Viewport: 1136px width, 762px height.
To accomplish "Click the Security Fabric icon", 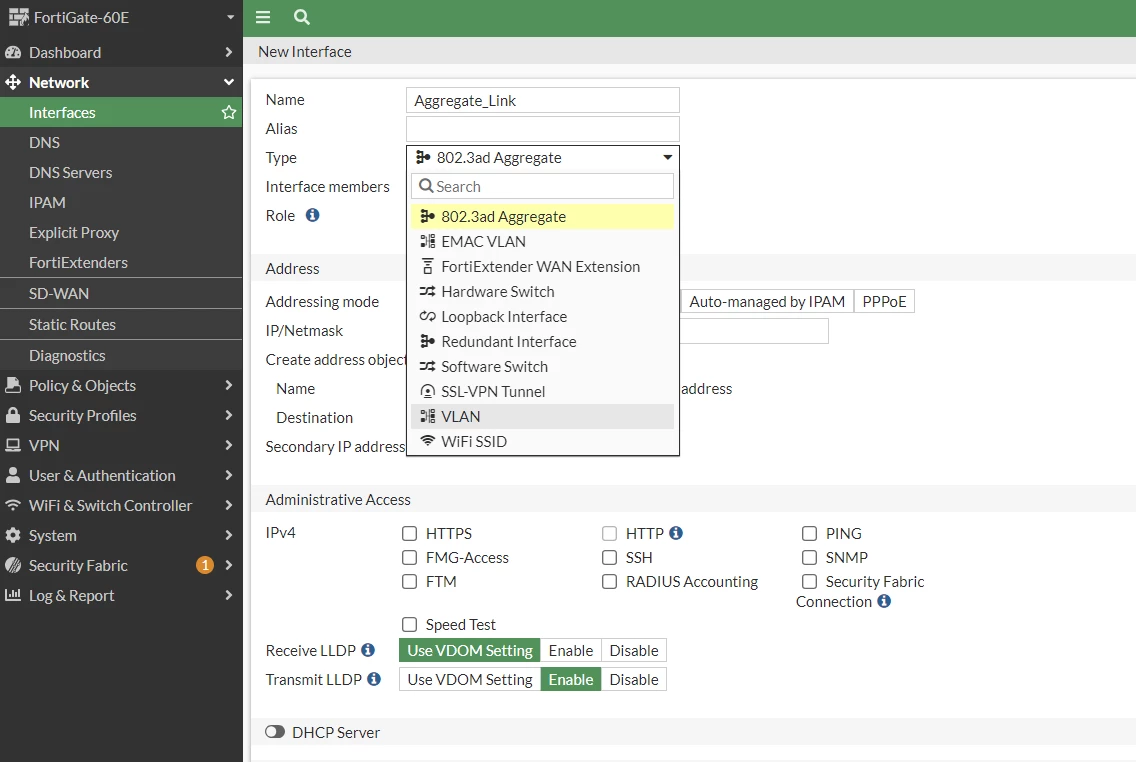I will click(x=13, y=565).
